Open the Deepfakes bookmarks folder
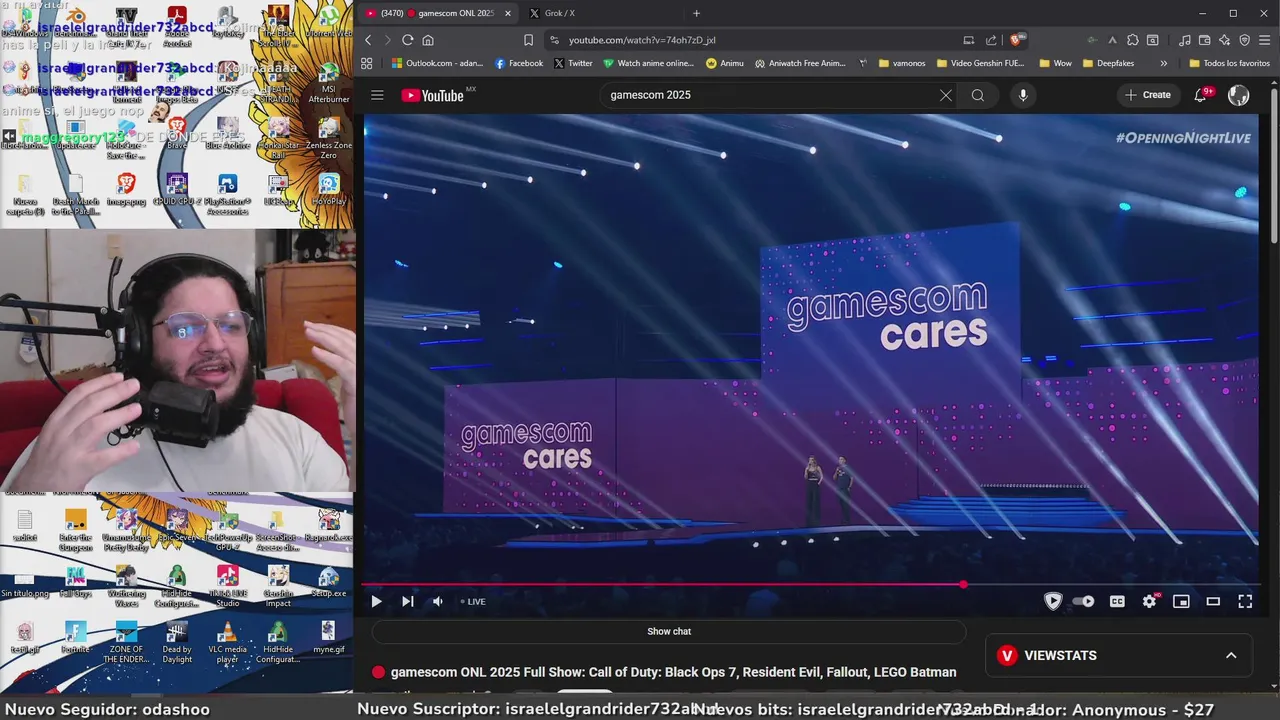Screen dimensions: 1280x720 point(1108,63)
